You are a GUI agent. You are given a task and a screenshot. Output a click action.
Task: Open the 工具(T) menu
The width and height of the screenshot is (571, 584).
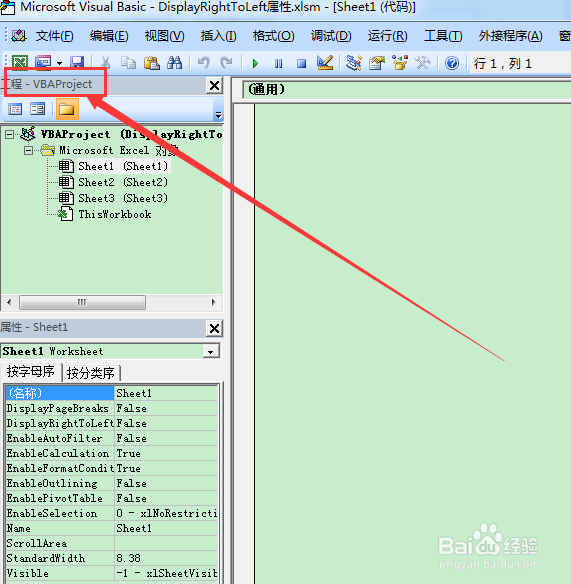(443, 36)
